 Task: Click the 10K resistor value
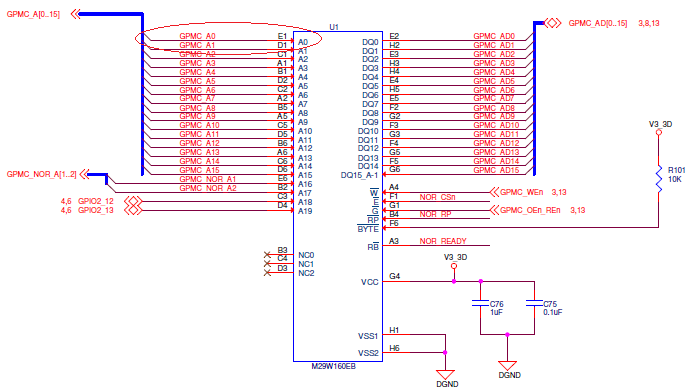(674, 179)
